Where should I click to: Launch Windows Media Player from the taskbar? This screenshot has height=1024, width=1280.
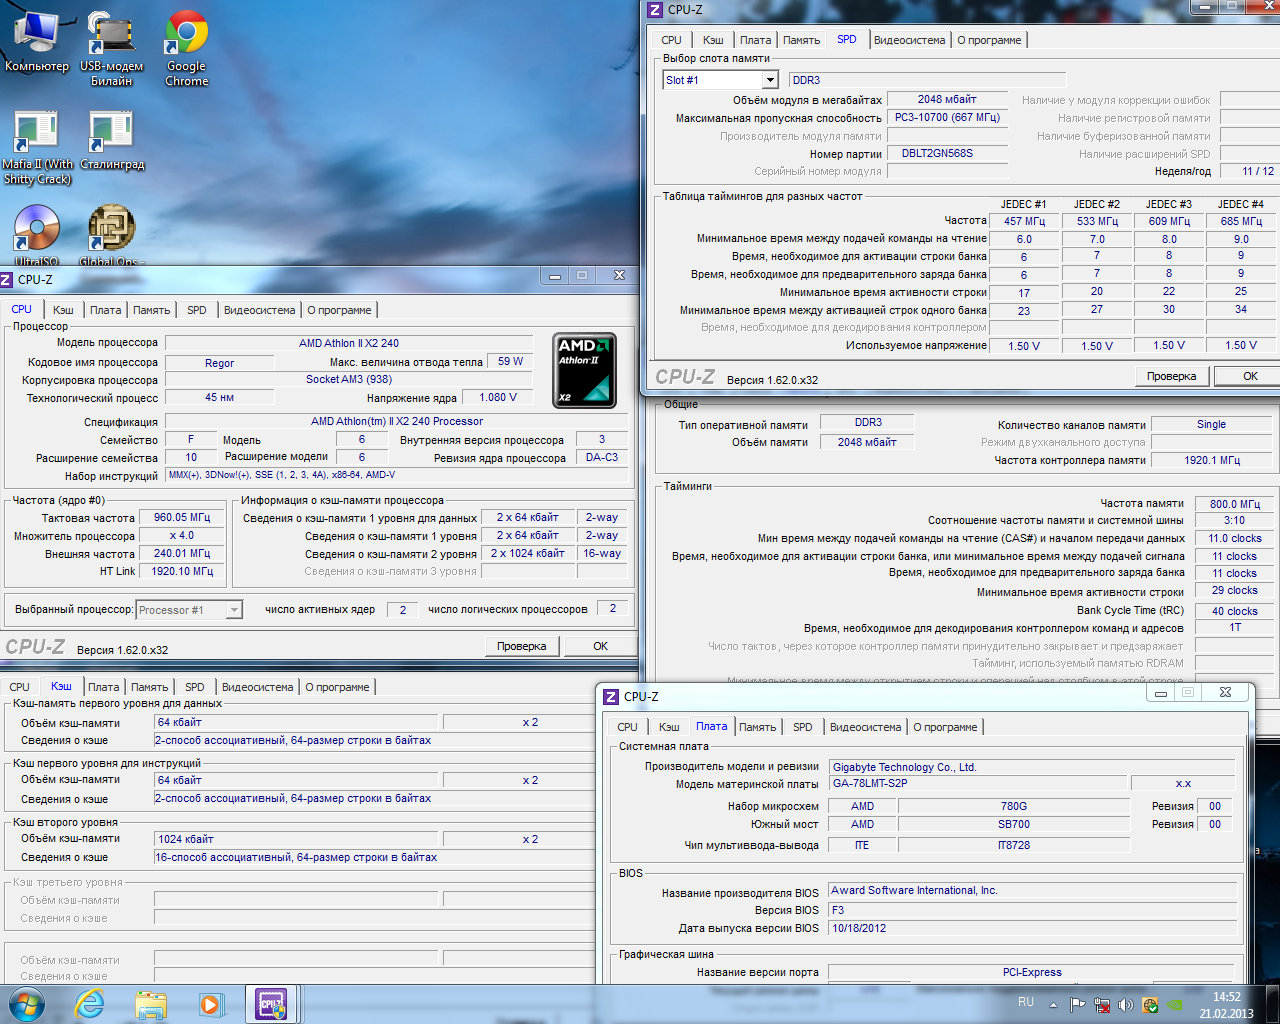pos(210,1003)
